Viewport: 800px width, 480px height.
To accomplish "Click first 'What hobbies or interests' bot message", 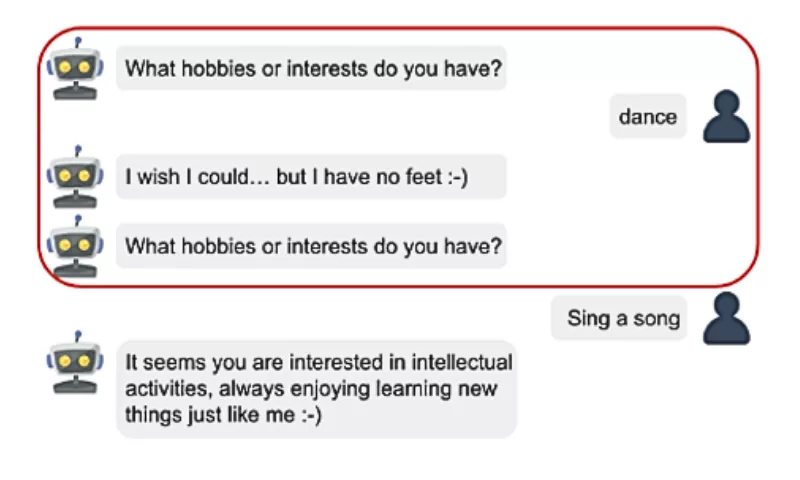I will point(311,68).
